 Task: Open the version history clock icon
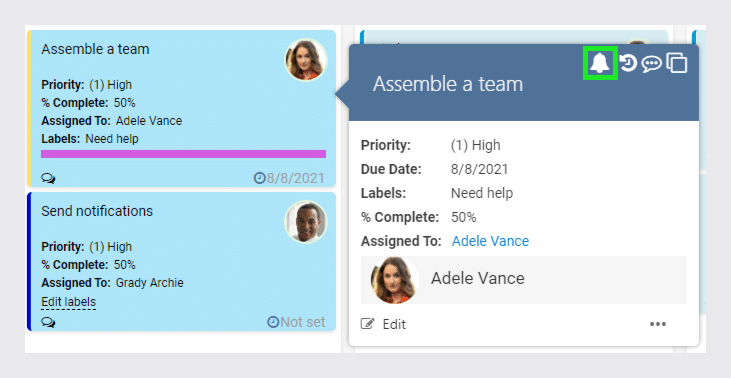coord(628,63)
